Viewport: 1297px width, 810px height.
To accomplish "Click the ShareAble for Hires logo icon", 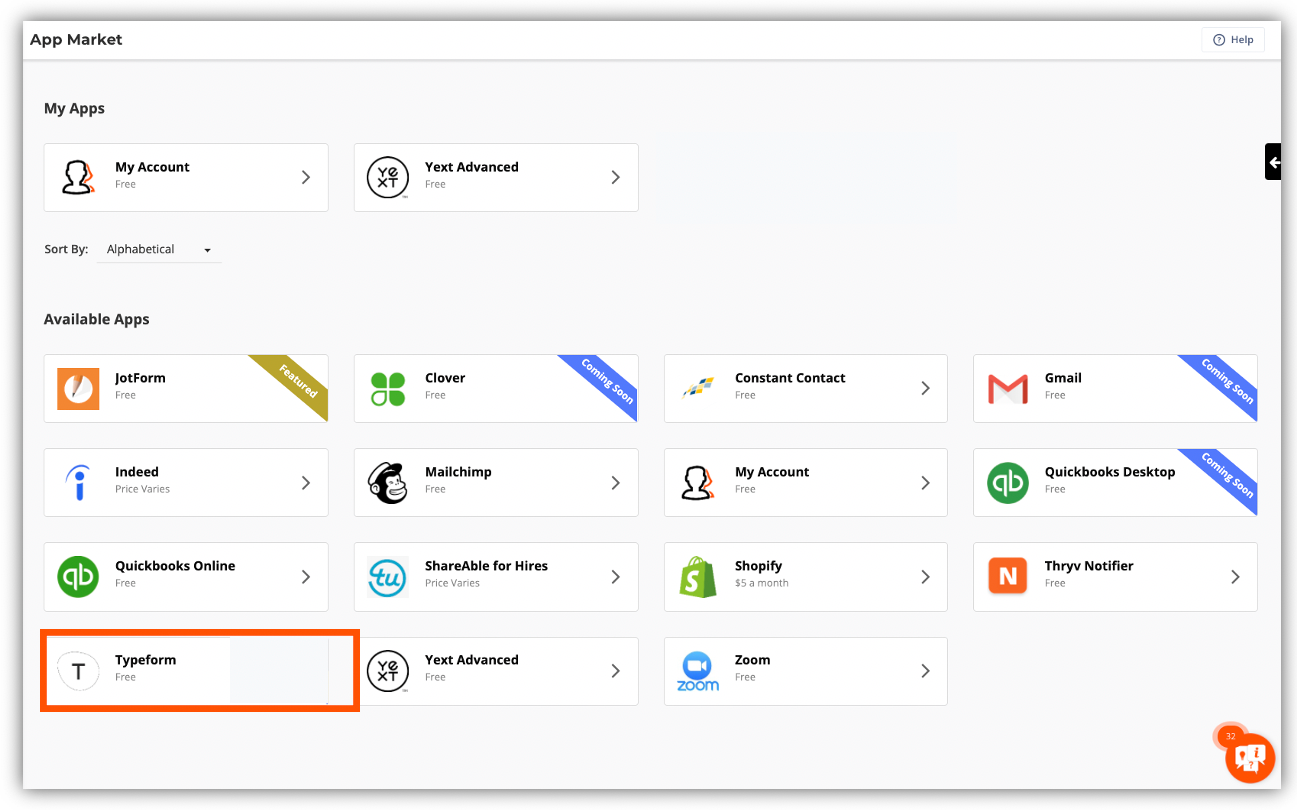I will click(x=388, y=576).
